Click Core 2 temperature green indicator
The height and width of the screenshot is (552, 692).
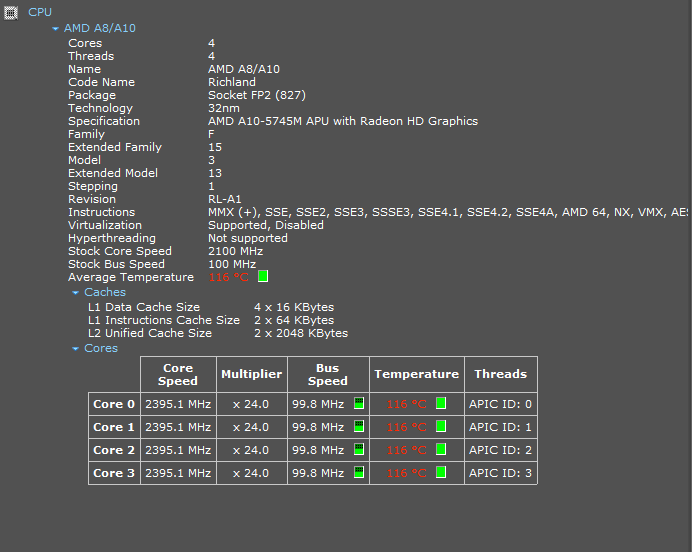coord(440,449)
